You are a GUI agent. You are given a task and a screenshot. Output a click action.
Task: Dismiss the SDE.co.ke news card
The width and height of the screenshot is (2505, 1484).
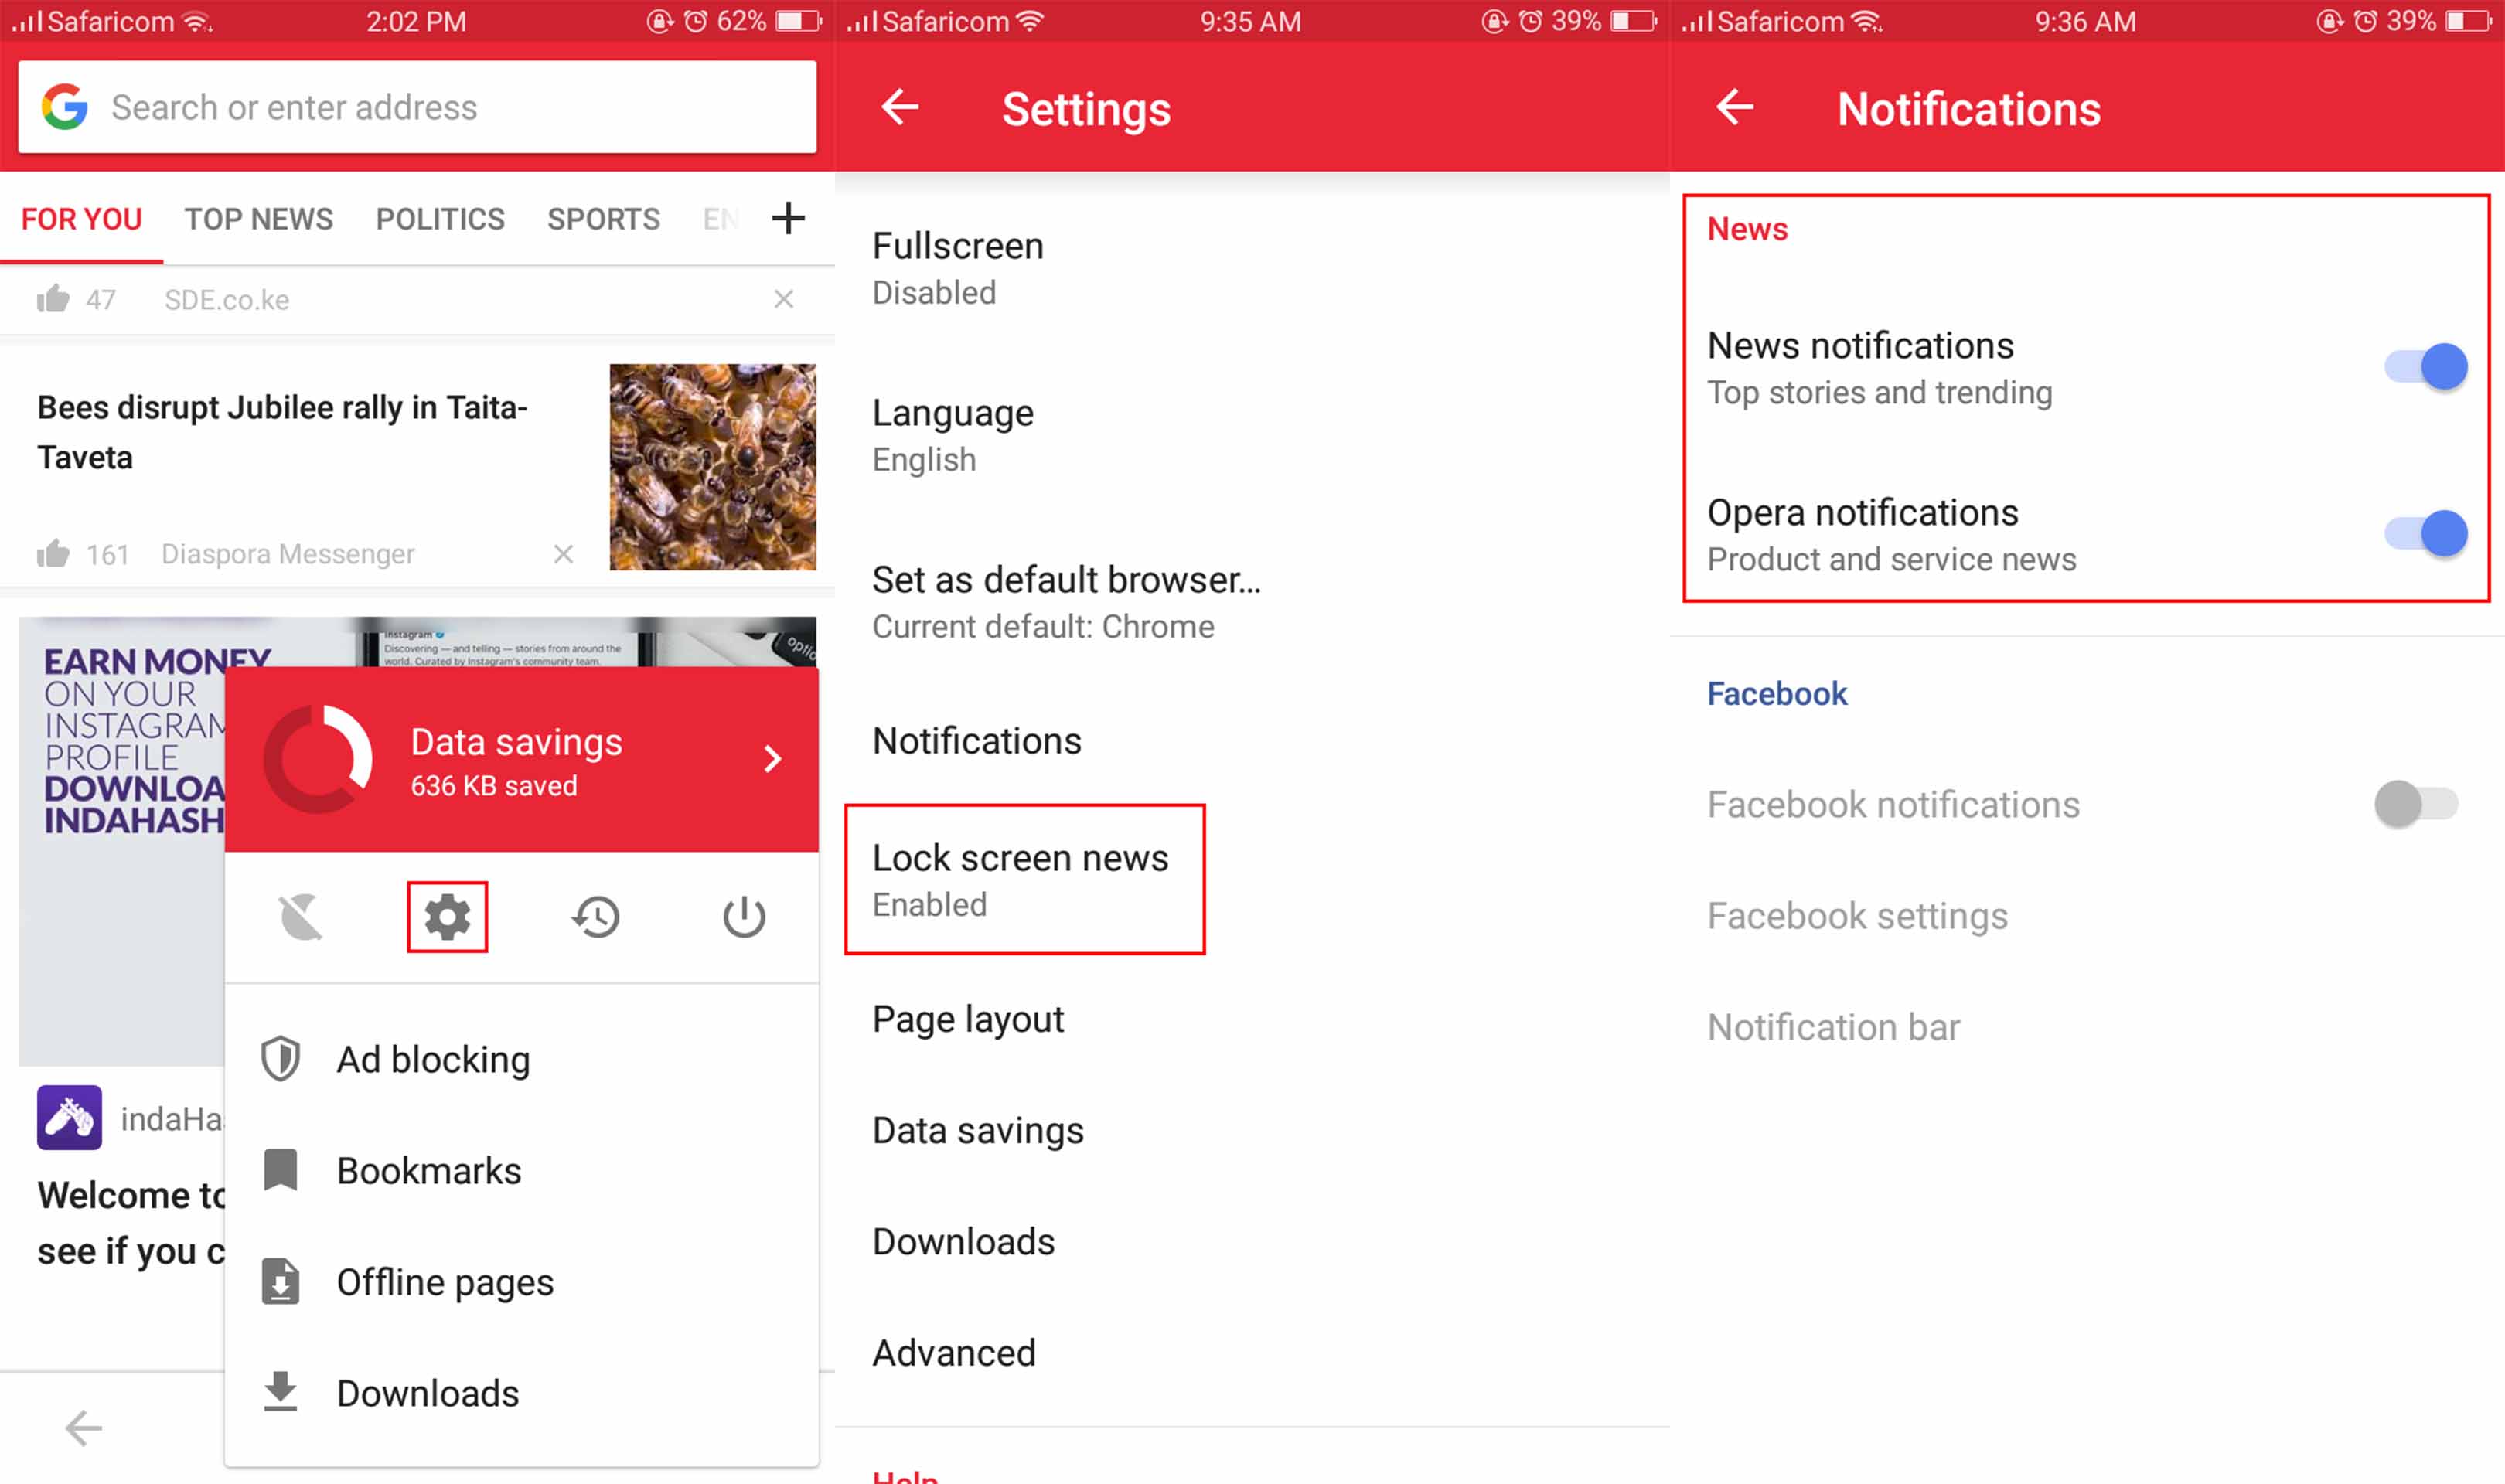coord(784,299)
